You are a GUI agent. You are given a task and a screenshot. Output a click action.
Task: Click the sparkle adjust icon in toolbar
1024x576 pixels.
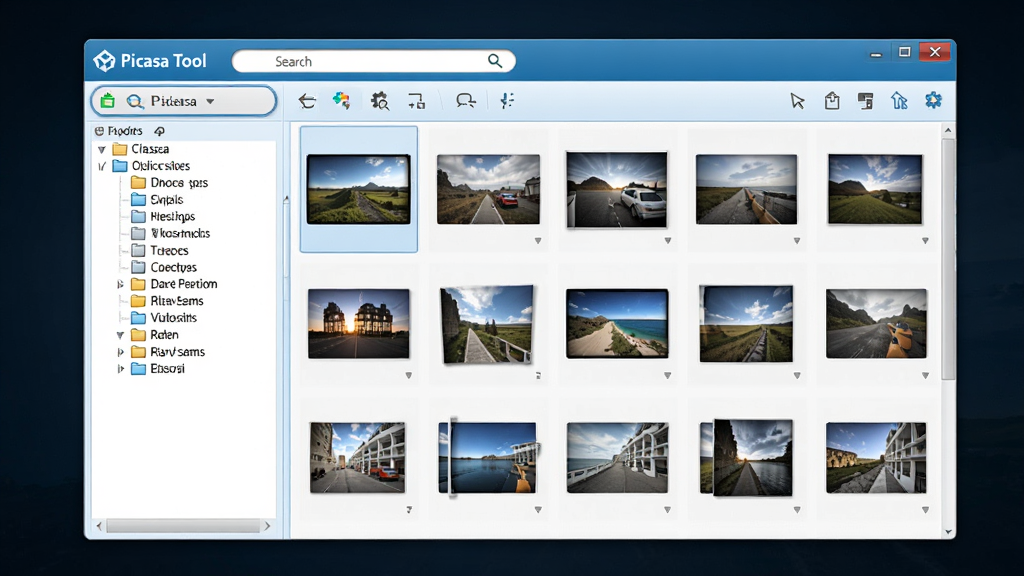(x=507, y=101)
